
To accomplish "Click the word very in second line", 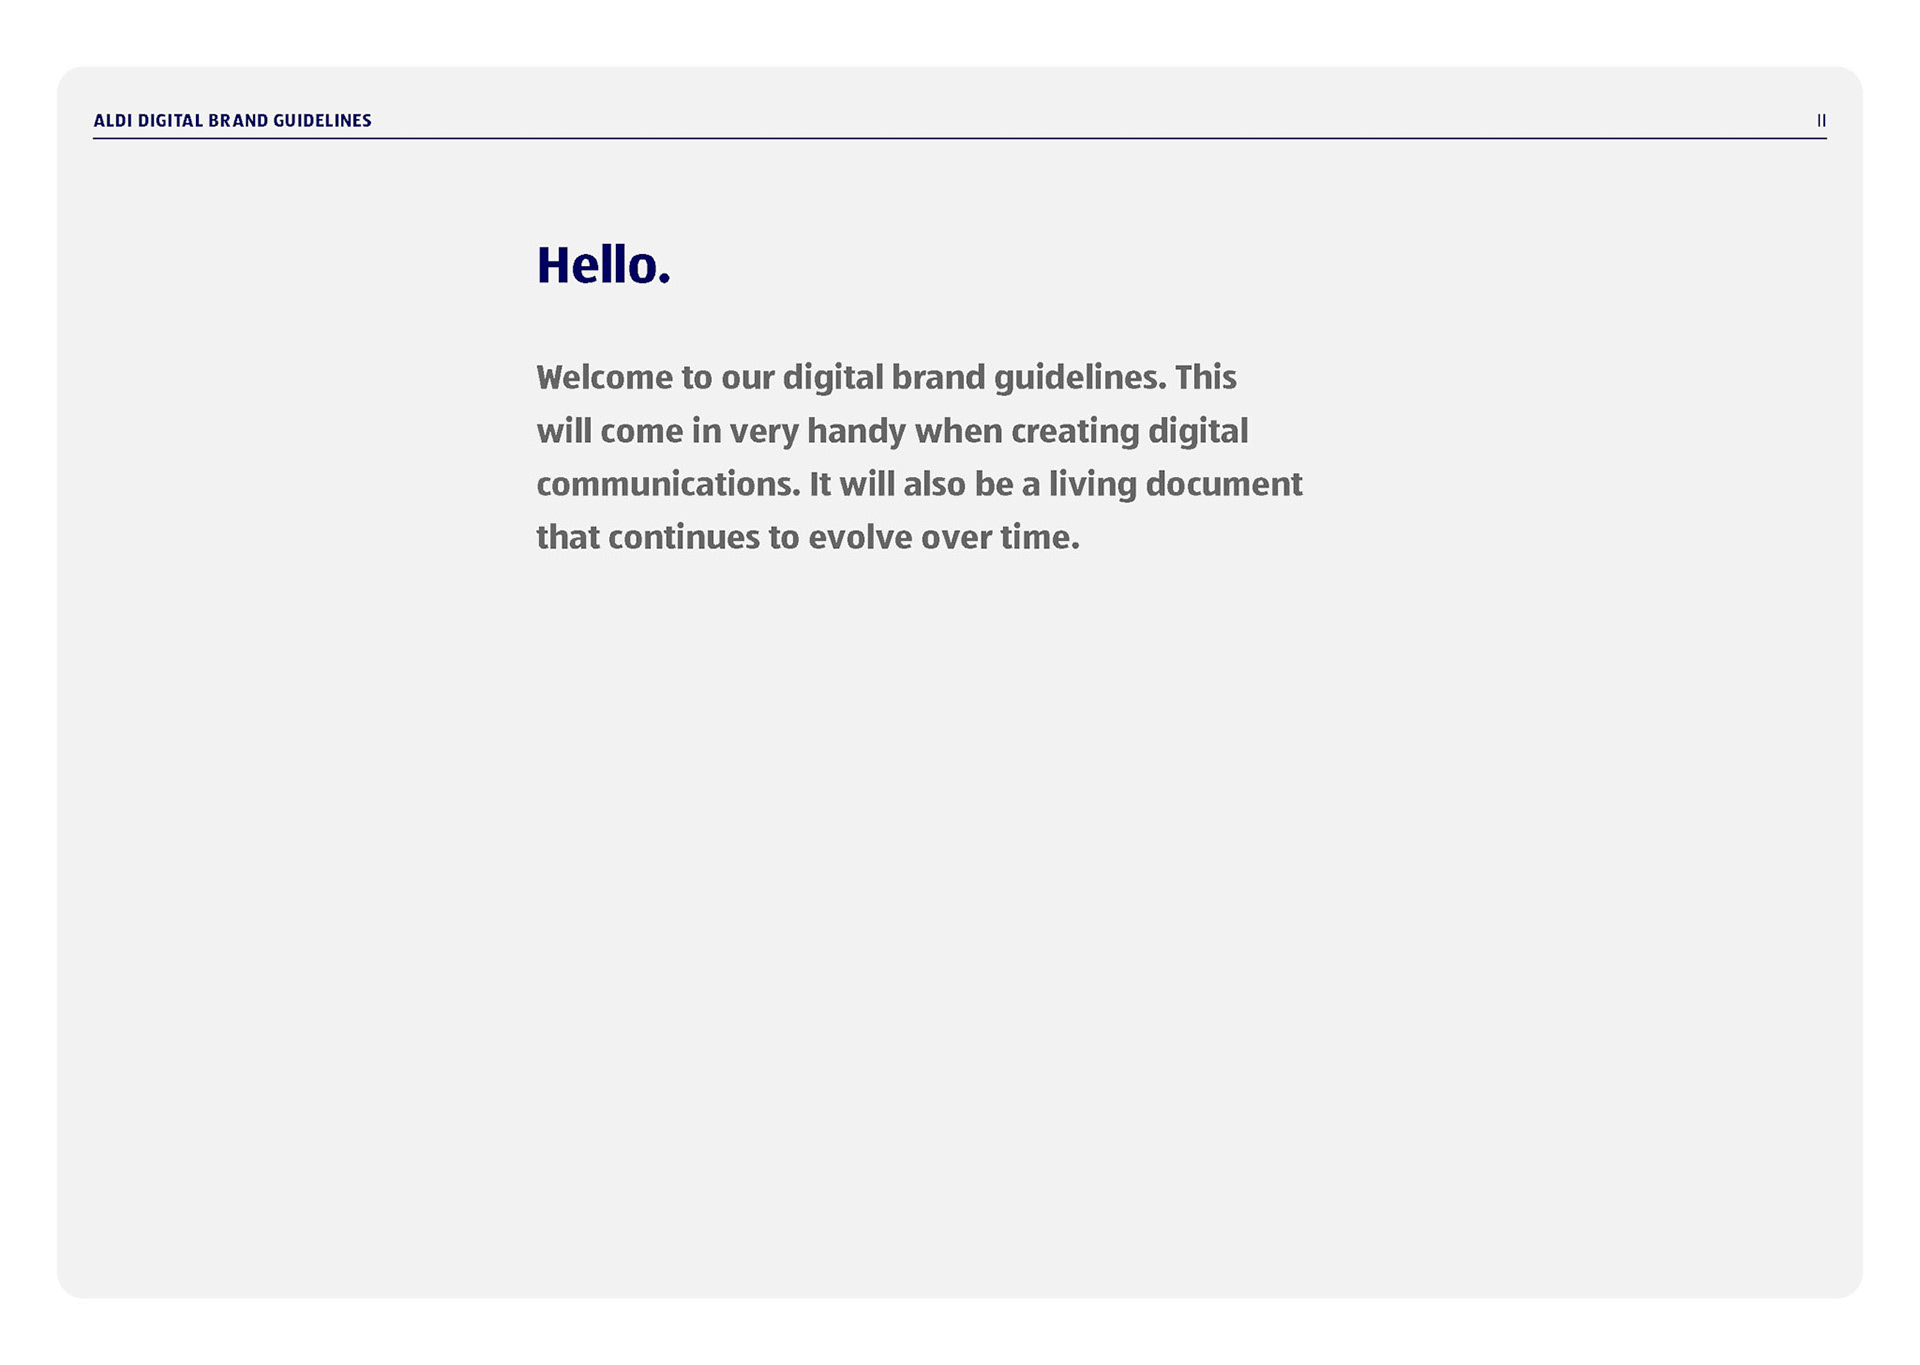I will [x=763, y=431].
